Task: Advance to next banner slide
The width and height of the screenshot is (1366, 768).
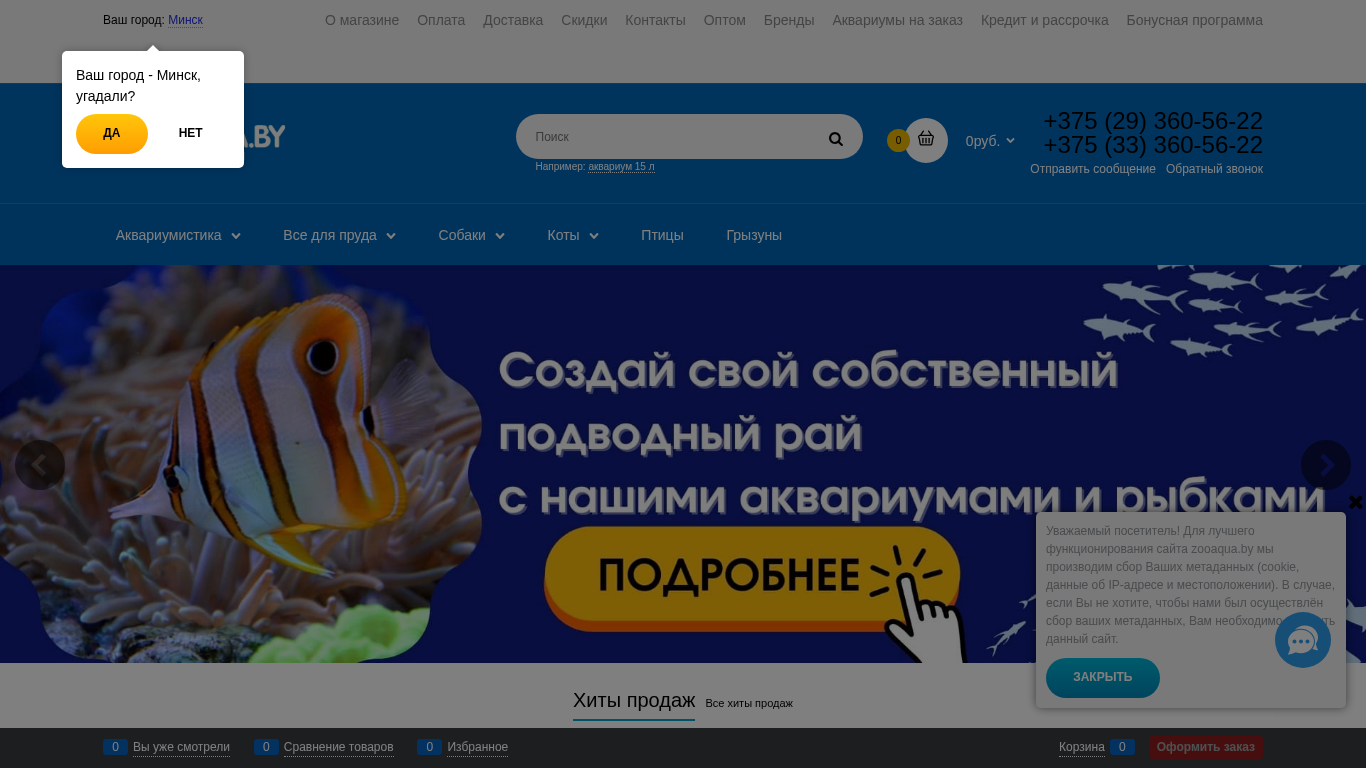Action: point(1325,465)
